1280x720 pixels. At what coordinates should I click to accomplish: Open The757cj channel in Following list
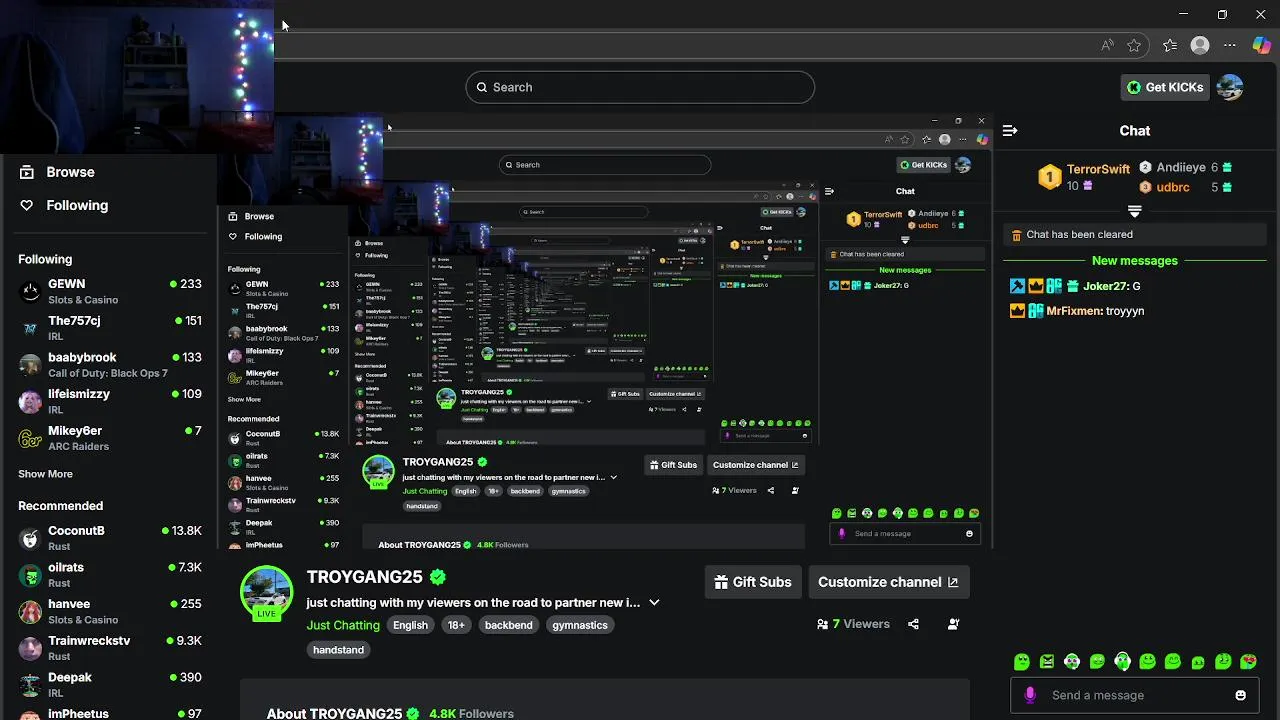tap(110, 328)
